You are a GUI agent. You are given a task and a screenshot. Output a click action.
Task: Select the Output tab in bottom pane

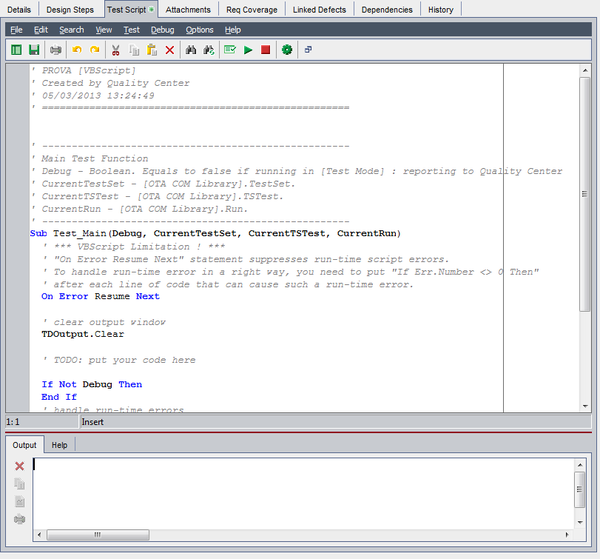coord(24,445)
